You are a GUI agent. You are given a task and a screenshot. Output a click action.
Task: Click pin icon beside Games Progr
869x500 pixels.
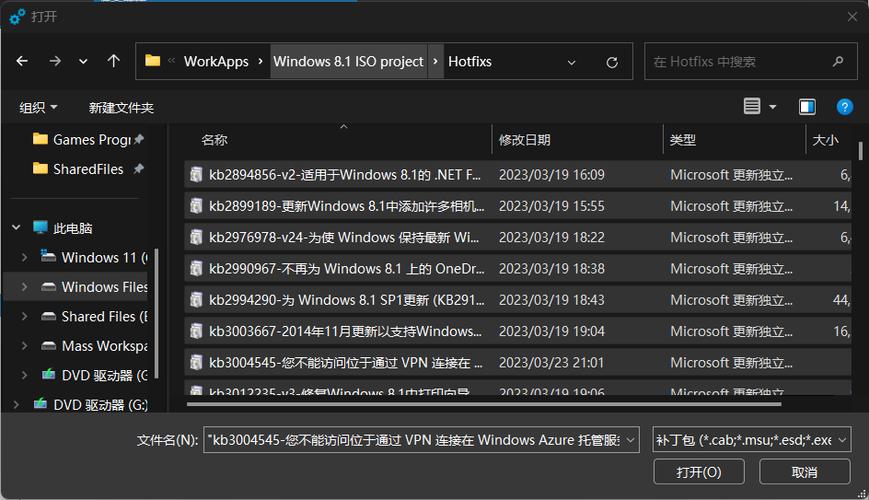click(139, 139)
